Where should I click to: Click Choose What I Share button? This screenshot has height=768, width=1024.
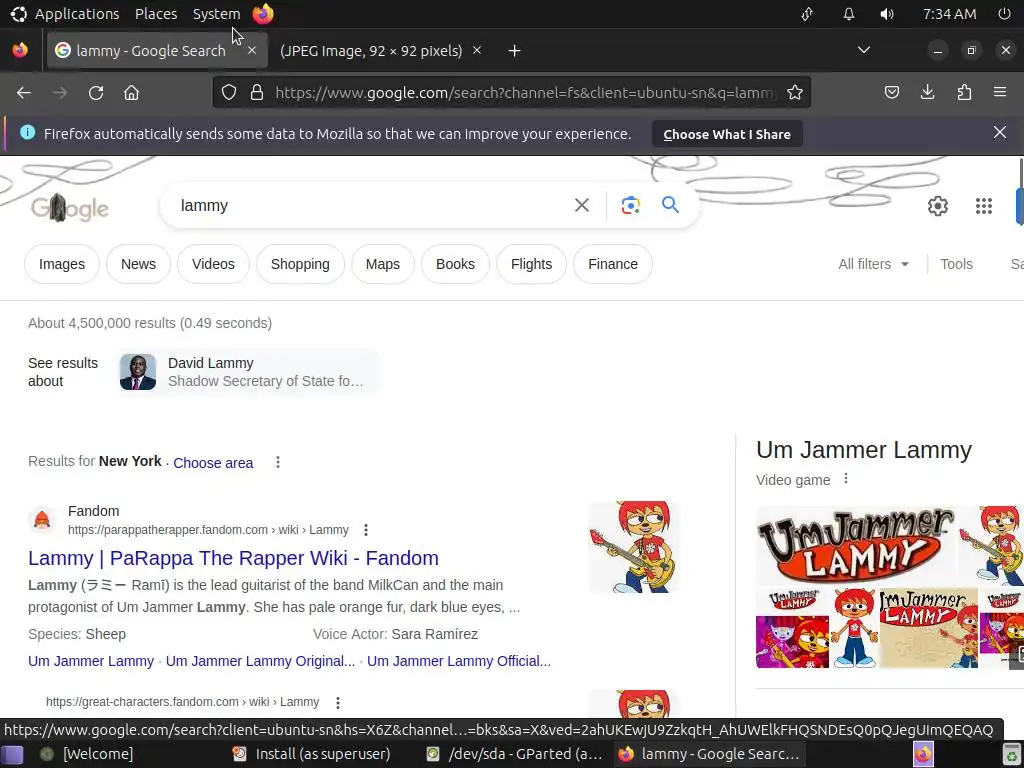727,134
